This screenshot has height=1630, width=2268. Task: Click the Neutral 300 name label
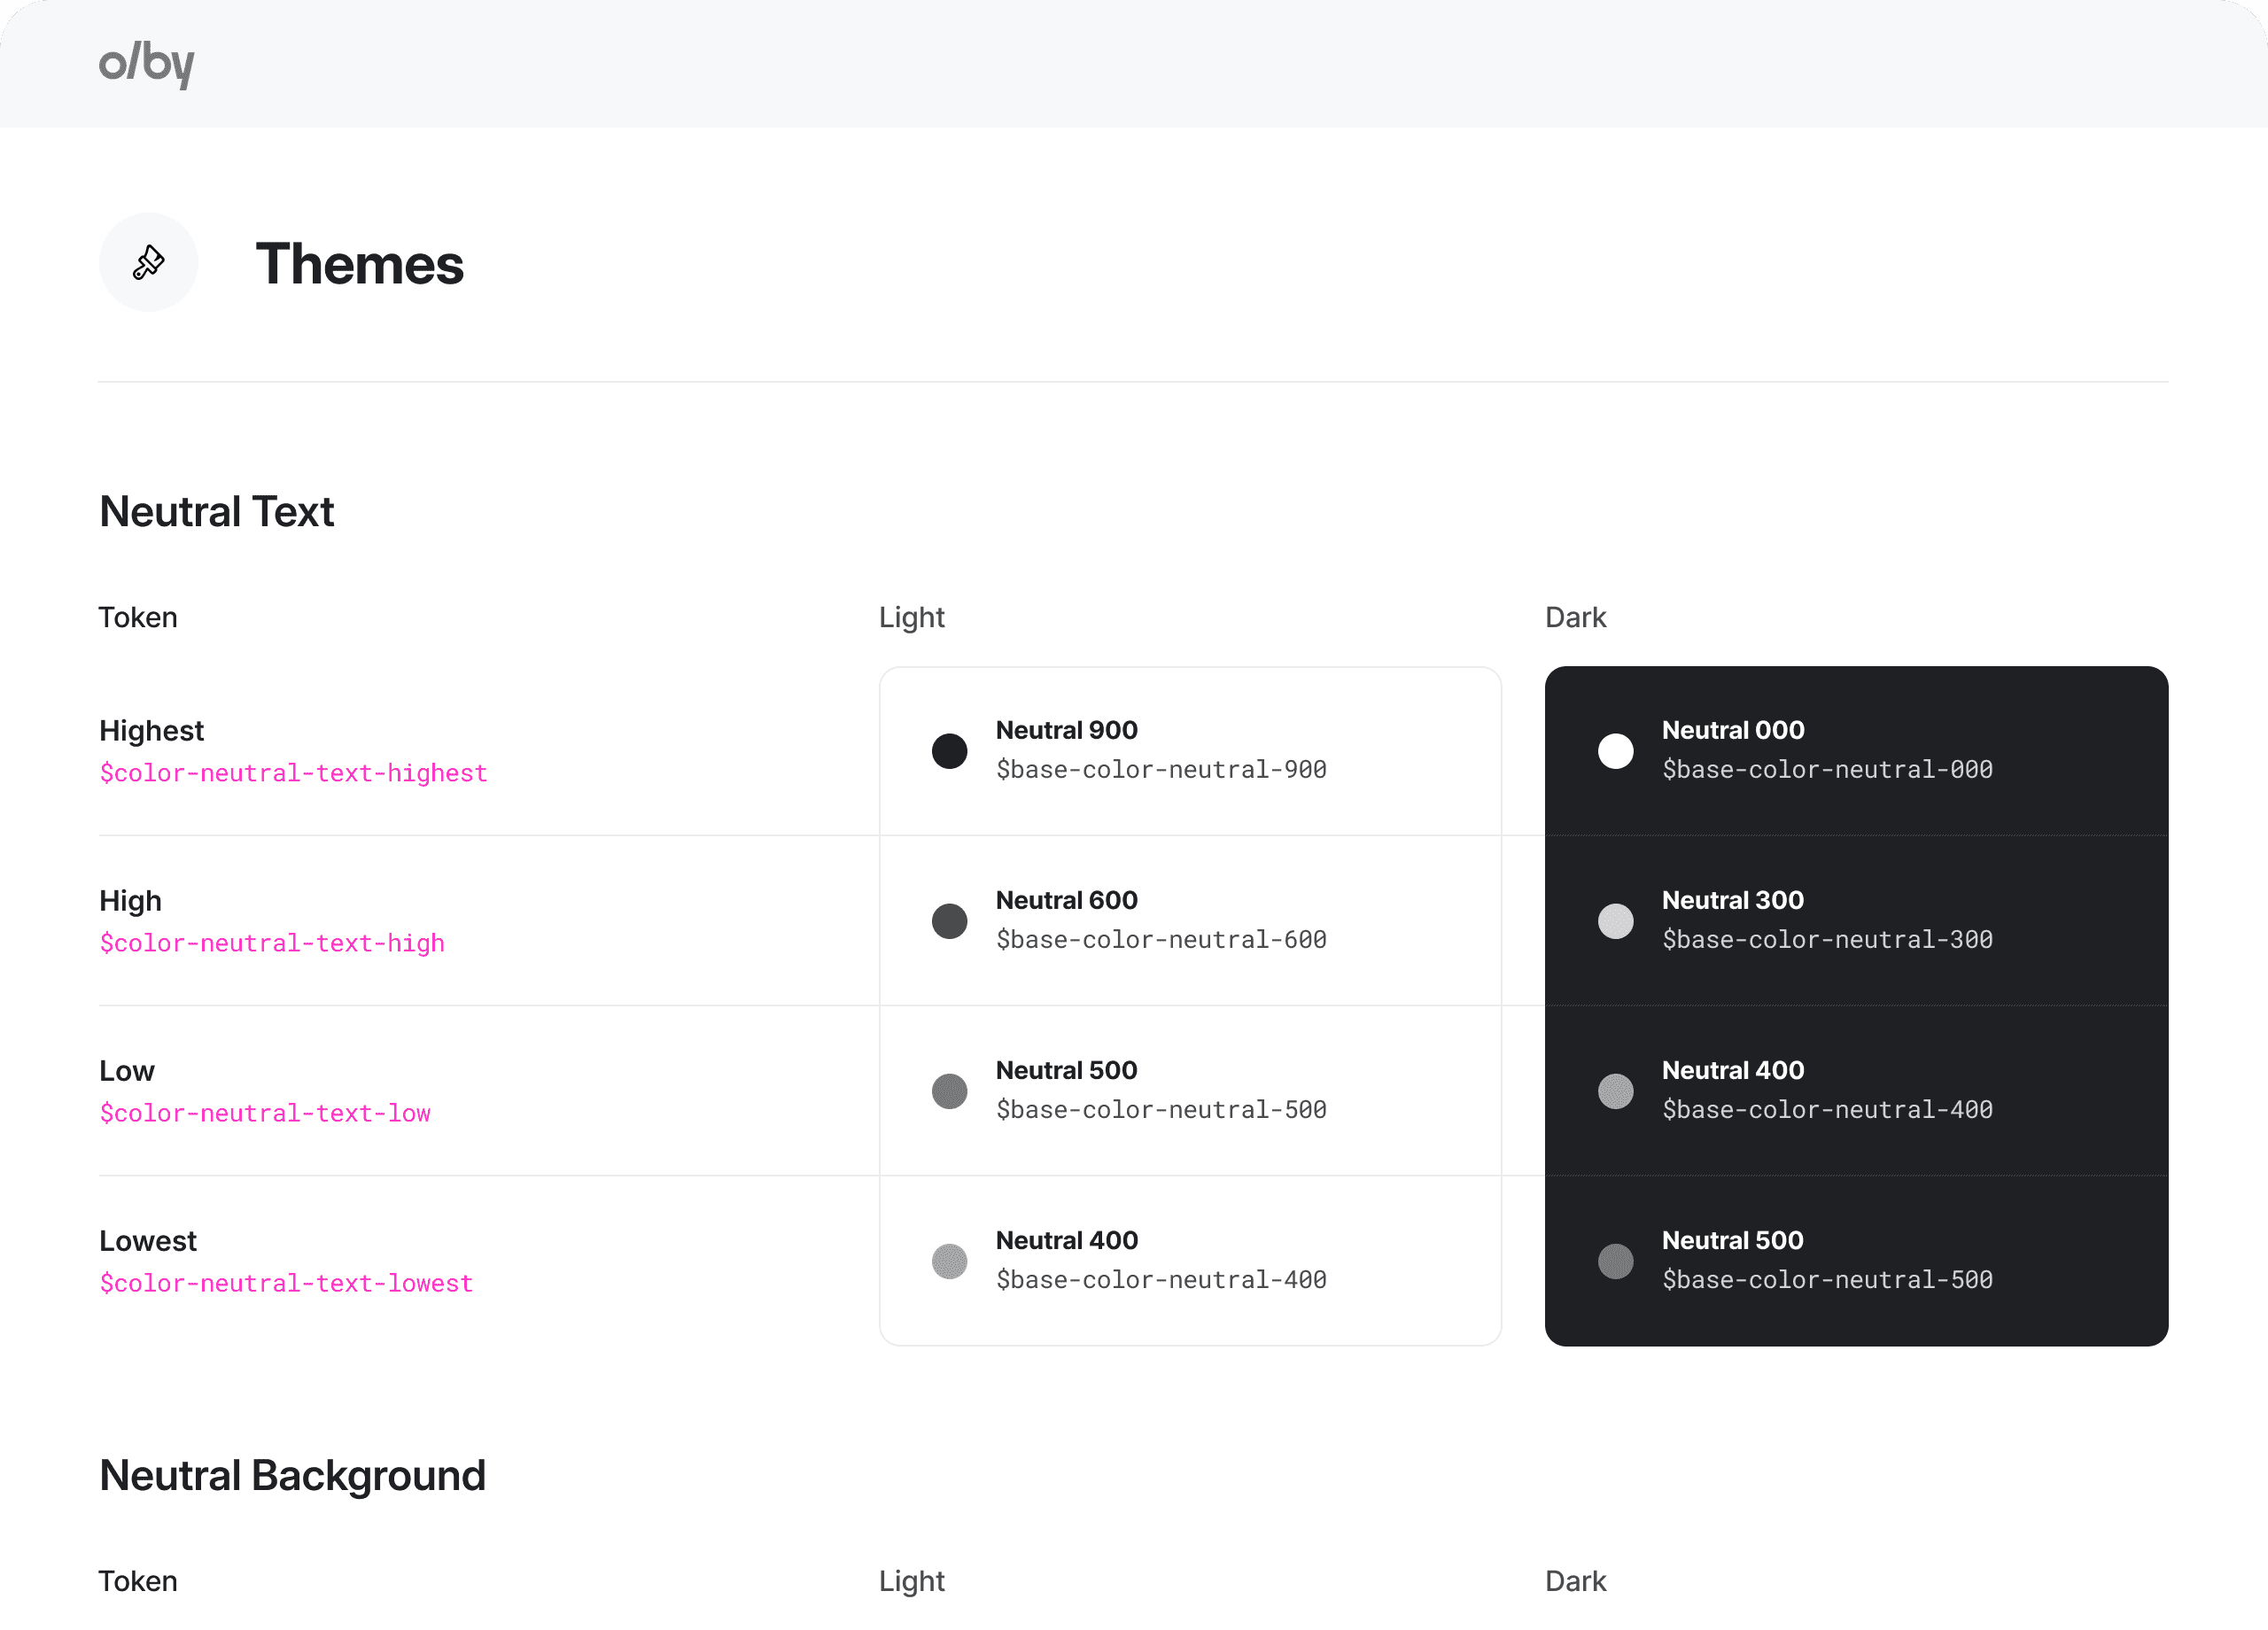tap(1733, 900)
